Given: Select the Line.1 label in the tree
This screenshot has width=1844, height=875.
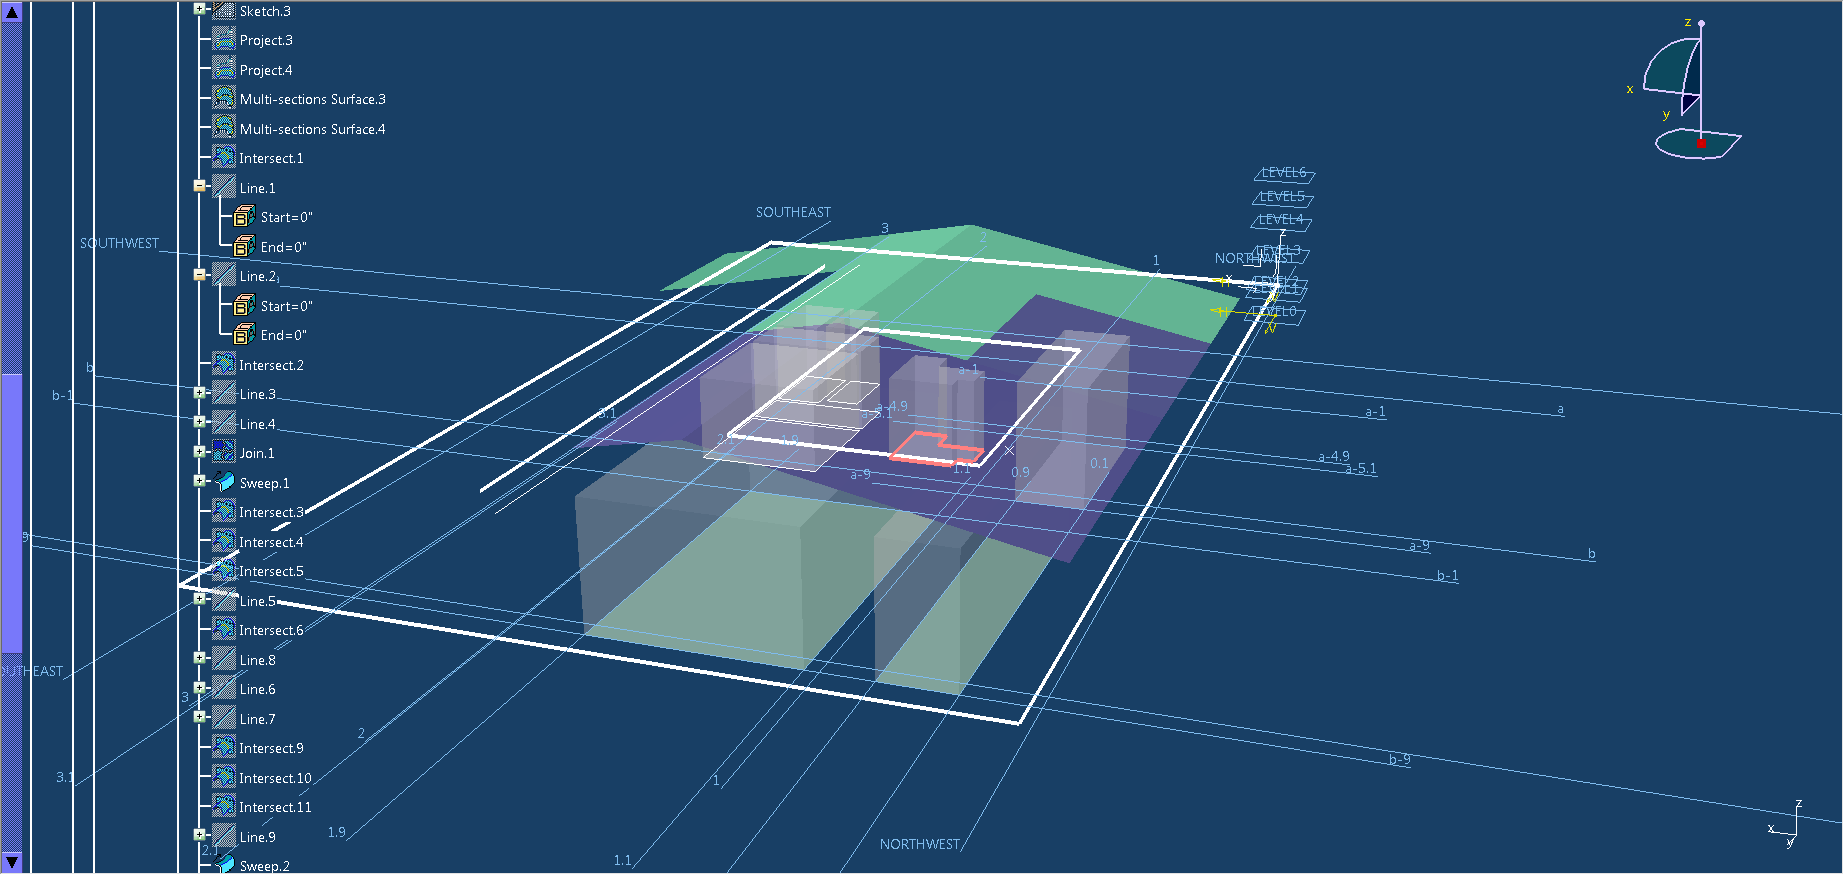Looking at the screenshot, I should pos(257,188).
